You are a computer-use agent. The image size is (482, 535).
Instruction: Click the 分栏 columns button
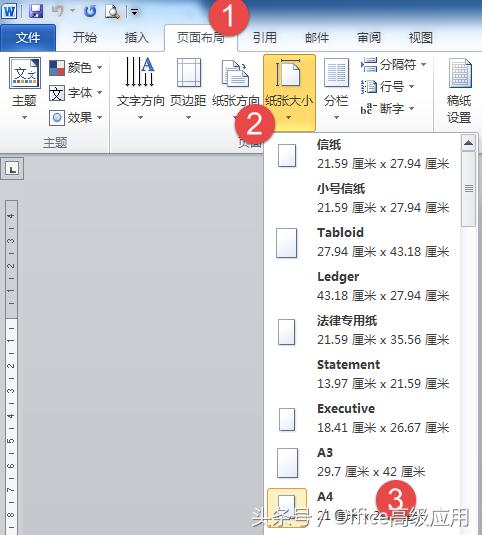tap(336, 89)
